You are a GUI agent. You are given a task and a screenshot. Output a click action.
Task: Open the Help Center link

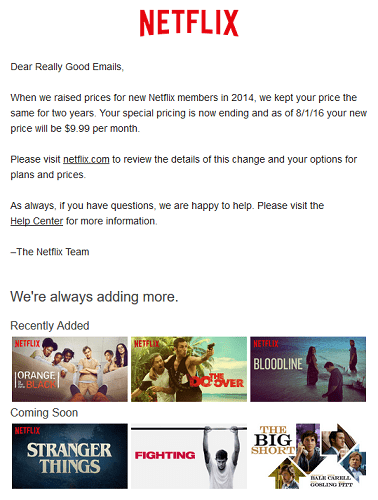point(37,221)
